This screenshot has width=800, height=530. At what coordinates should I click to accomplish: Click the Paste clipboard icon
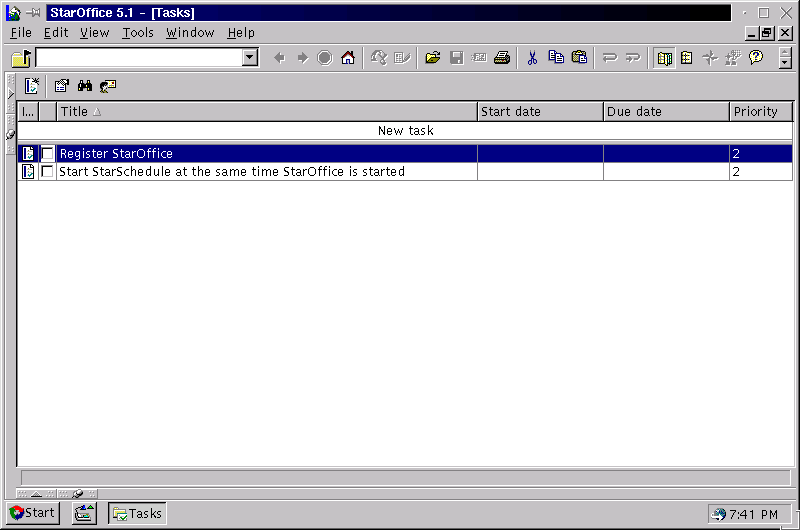click(x=579, y=58)
